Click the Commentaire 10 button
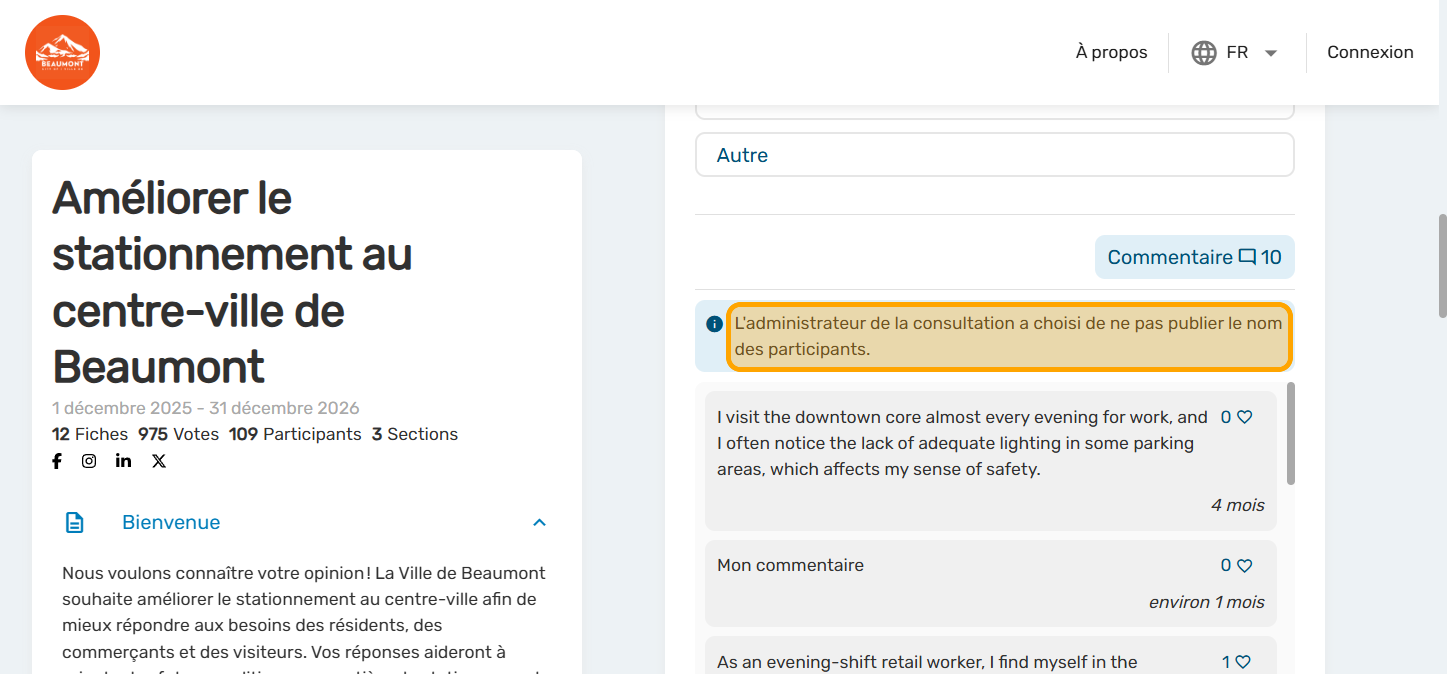This screenshot has width=1447, height=674. click(x=1194, y=257)
